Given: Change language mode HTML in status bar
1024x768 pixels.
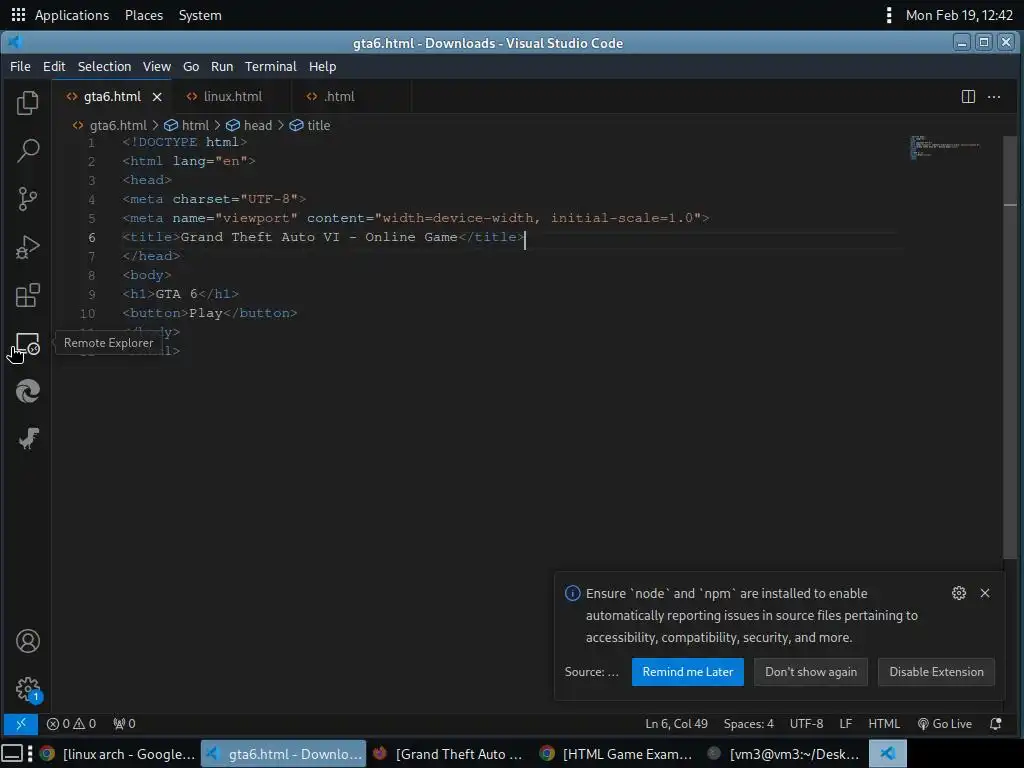Looking at the screenshot, I should pos(884,724).
